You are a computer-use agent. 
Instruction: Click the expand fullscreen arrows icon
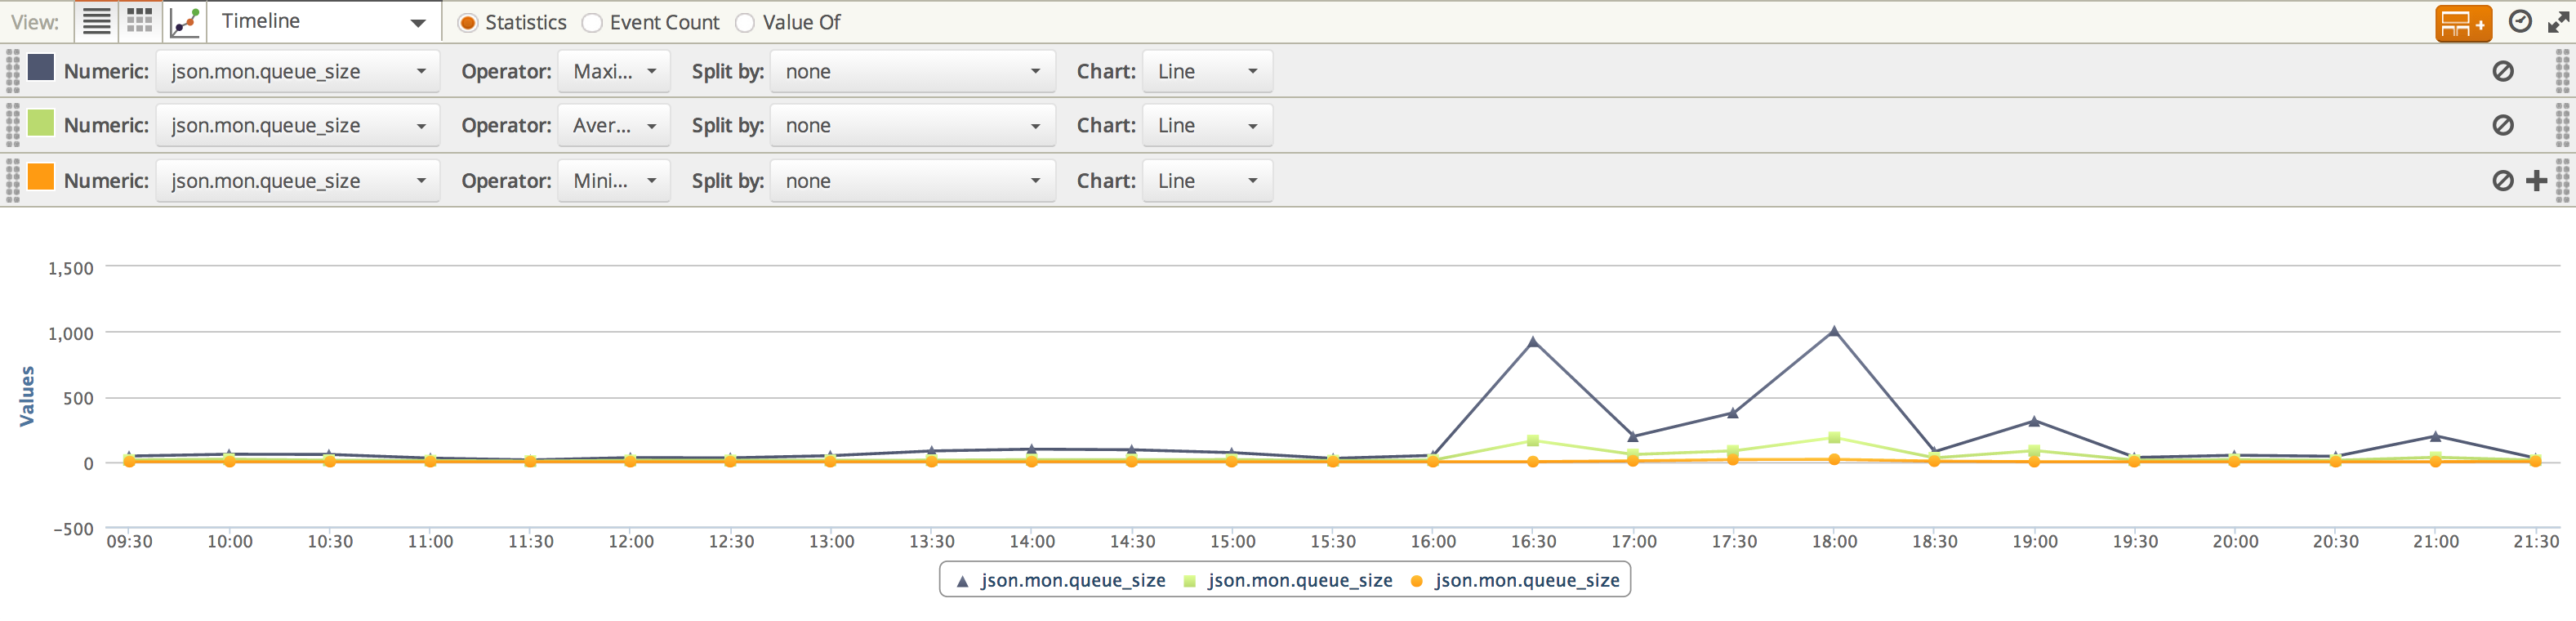[x=2558, y=22]
